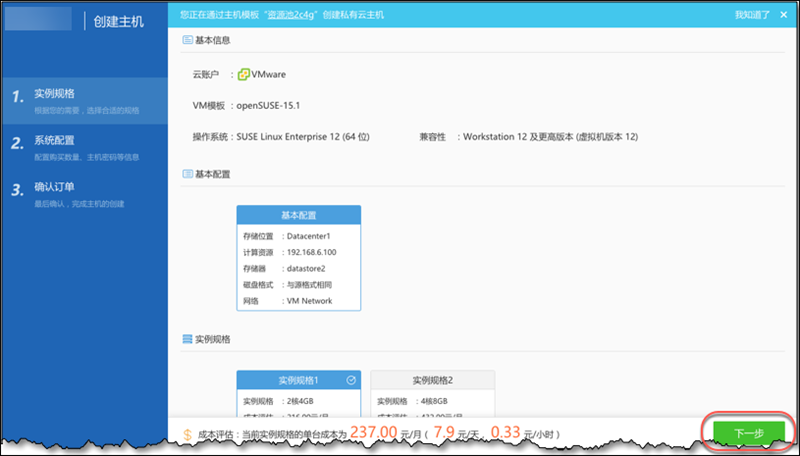The width and height of the screenshot is (800, 456).
Task: Click the 基本配置 section icon
Action: click(x=187, y=174)
